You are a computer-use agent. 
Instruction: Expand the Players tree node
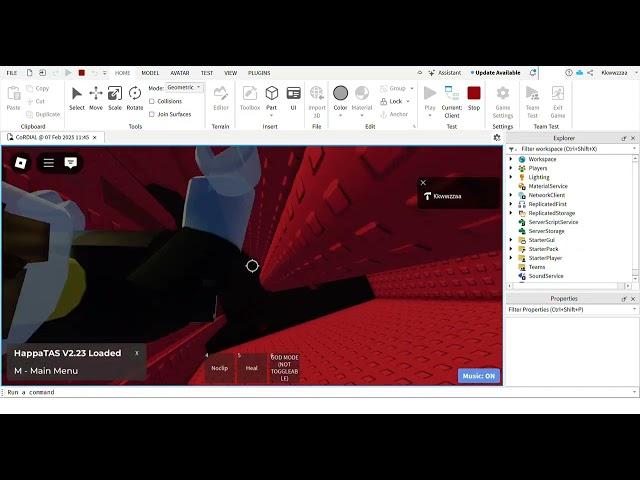[511, 168]
